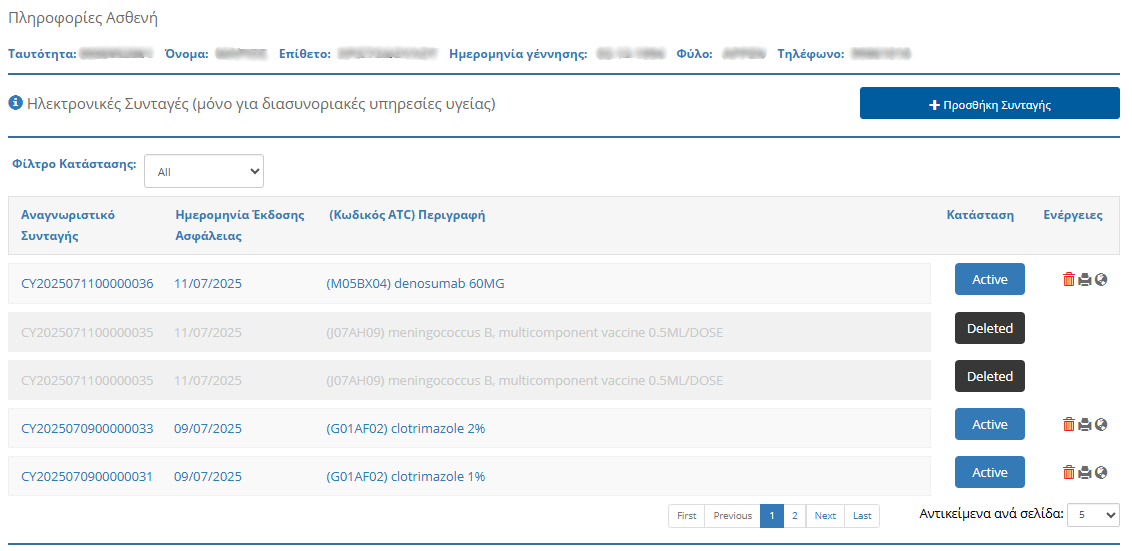1132x551 pixels.
Task: Delete the denosumab 60MG prescription via trash icon
Action: click(1068, 280)
